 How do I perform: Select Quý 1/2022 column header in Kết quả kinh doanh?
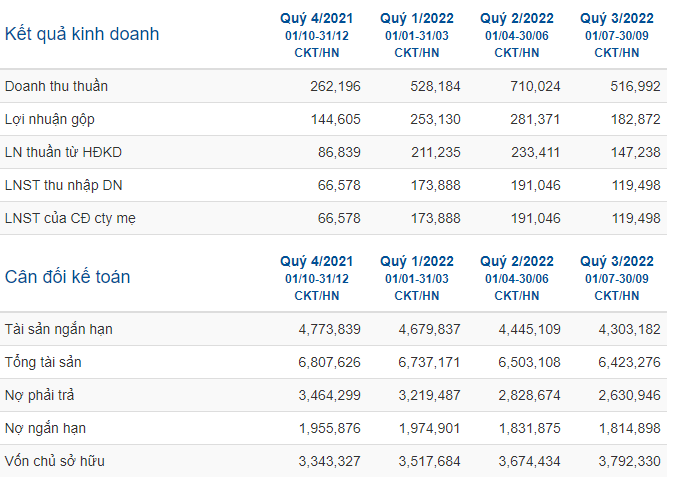417,35
